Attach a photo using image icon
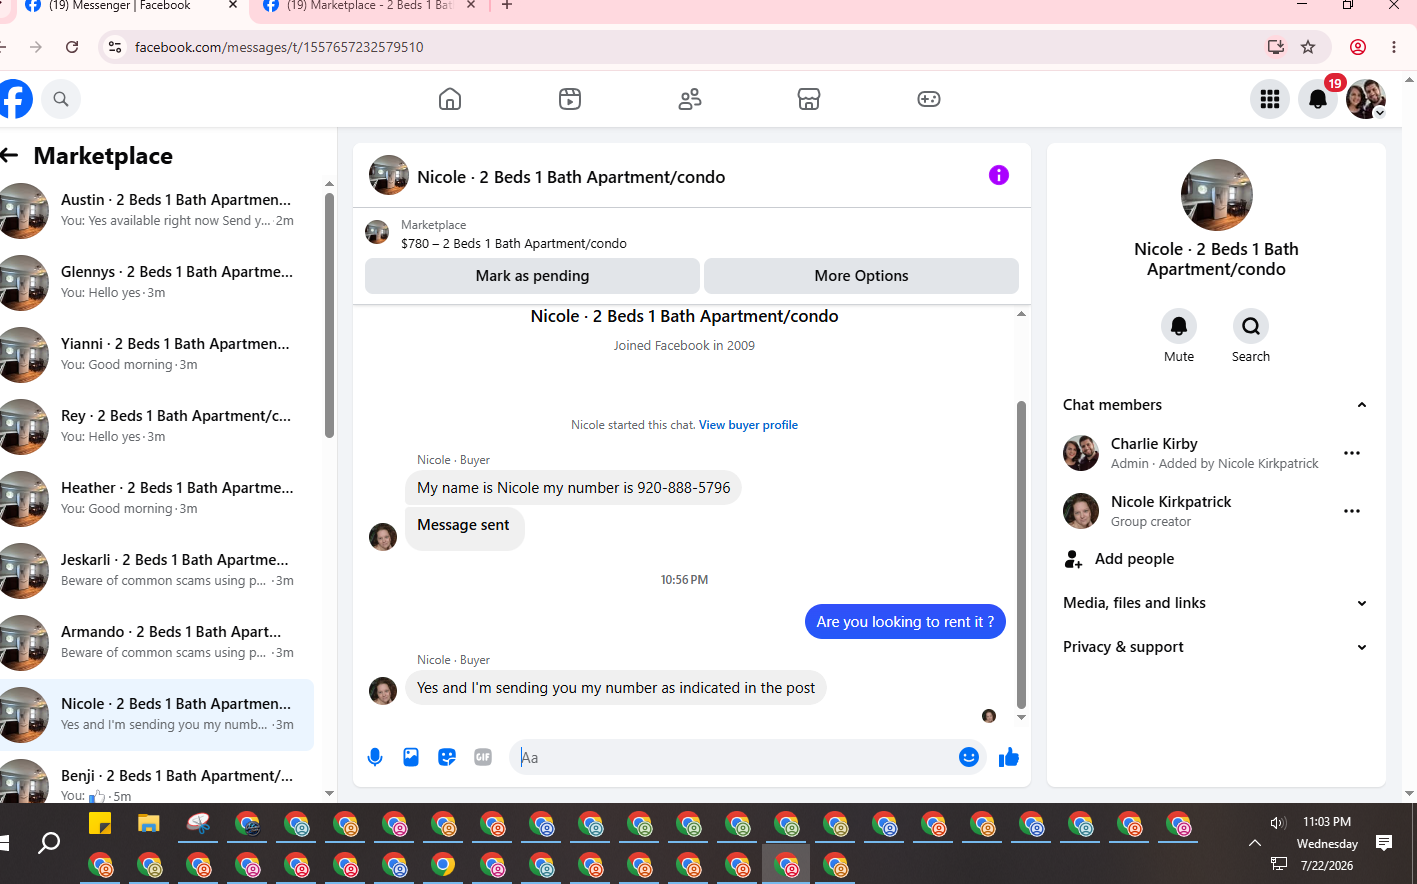 tap(411, 757)
